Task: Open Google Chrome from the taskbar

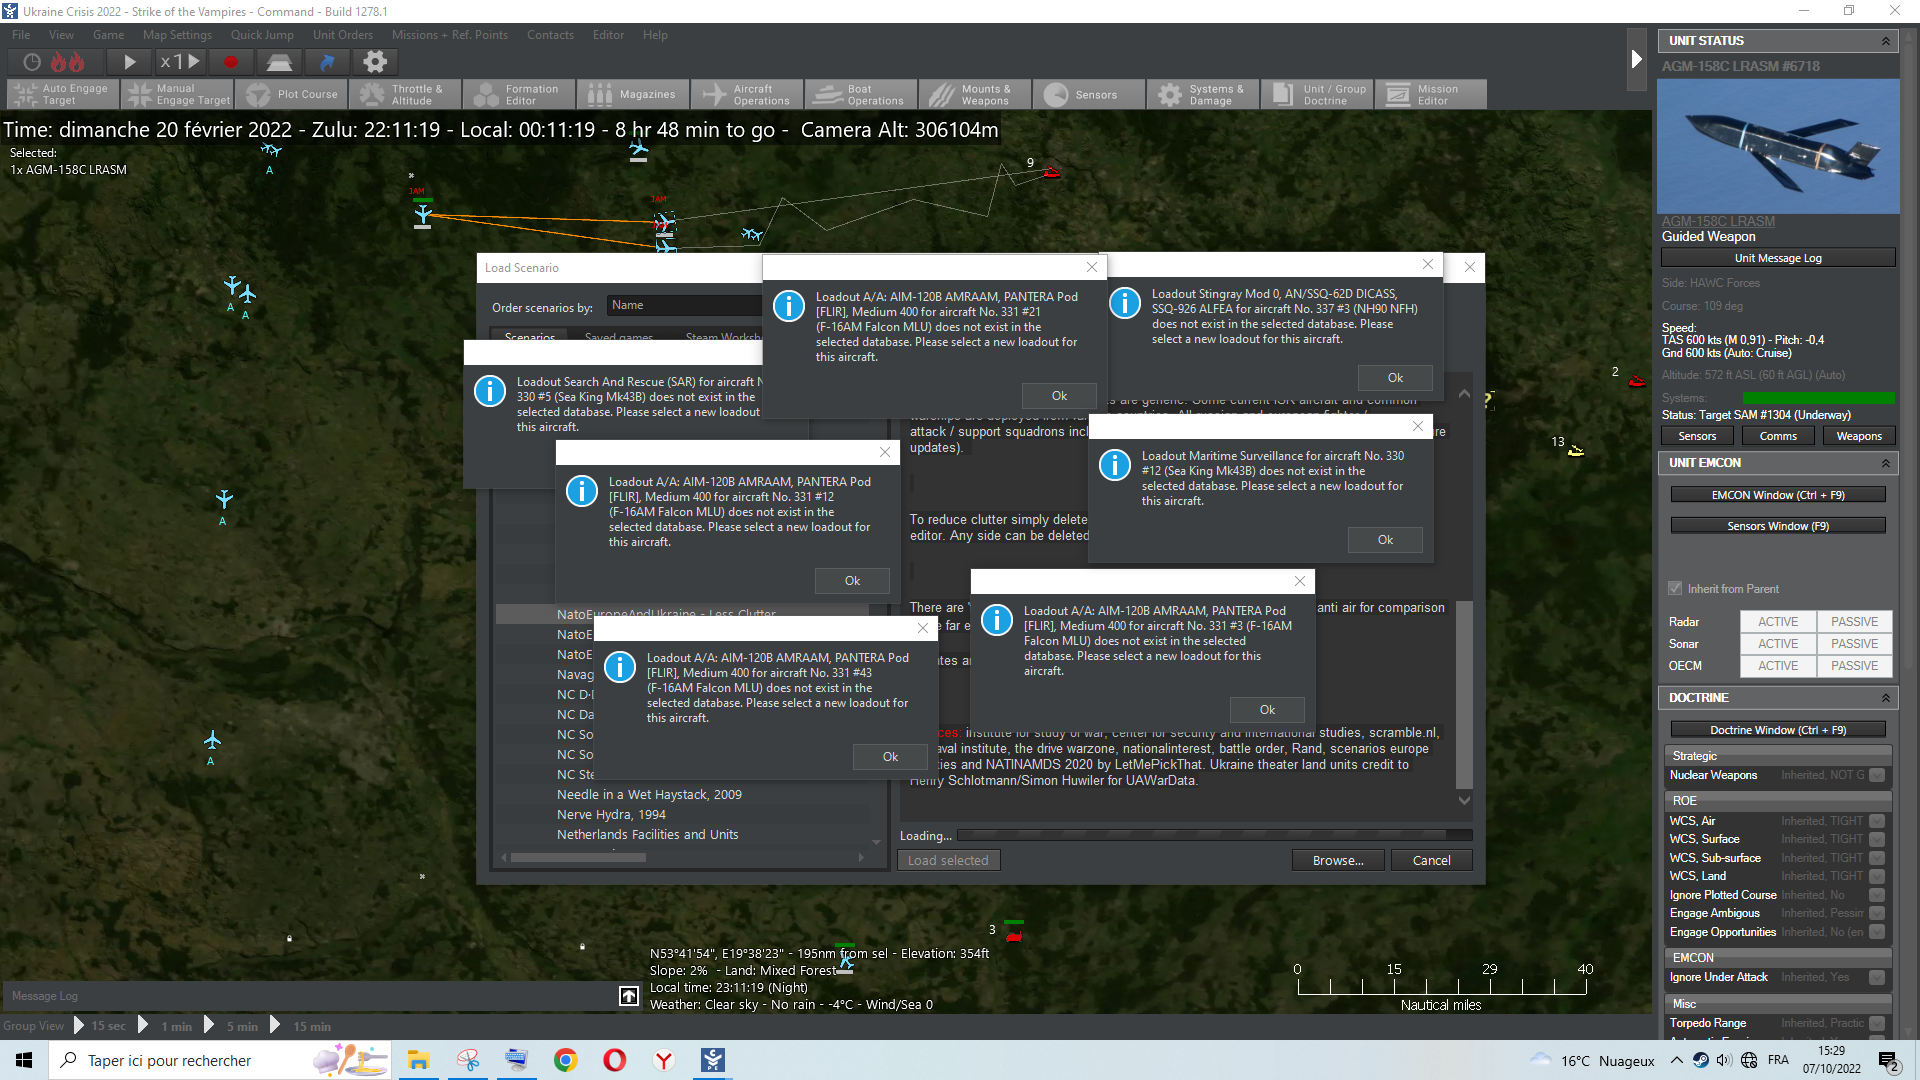Action: pos(566,1060)
